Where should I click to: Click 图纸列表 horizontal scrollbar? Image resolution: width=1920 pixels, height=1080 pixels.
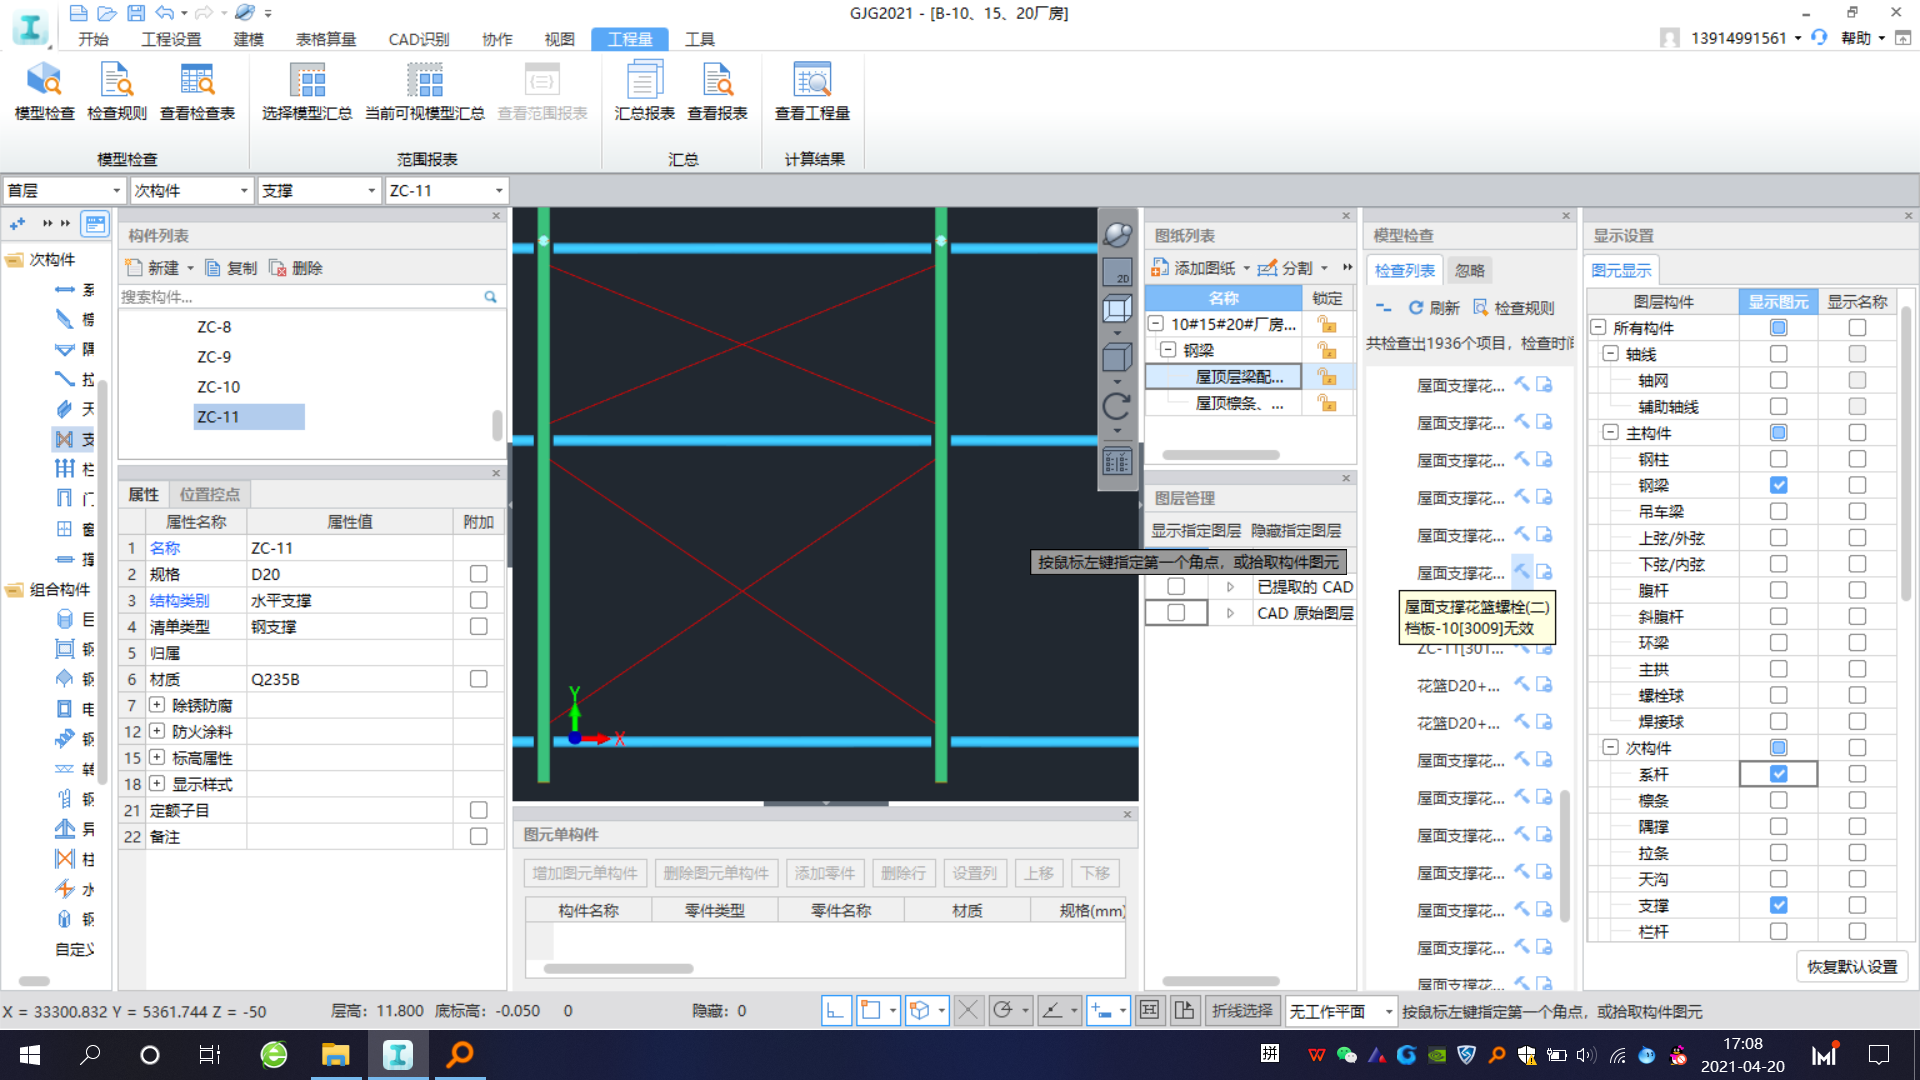click(x=1221, y=455)
